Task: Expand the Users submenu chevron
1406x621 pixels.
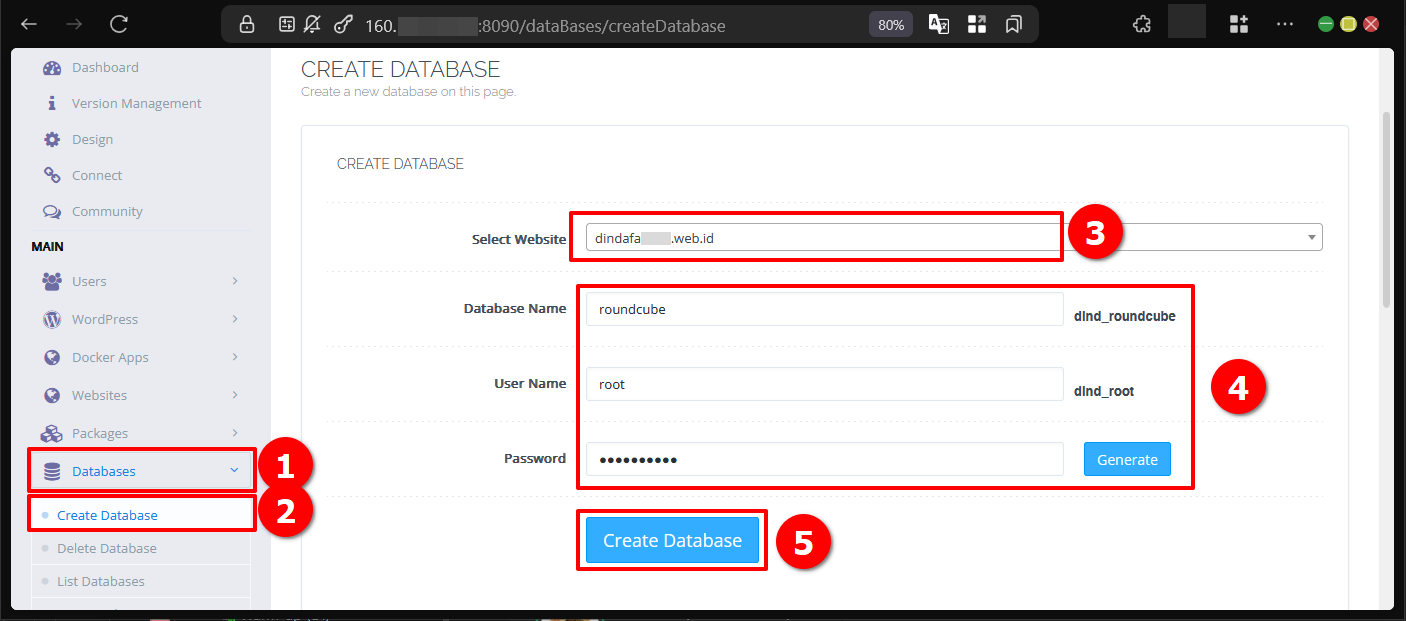Action: pyautogui.click(x=235, y=282)
